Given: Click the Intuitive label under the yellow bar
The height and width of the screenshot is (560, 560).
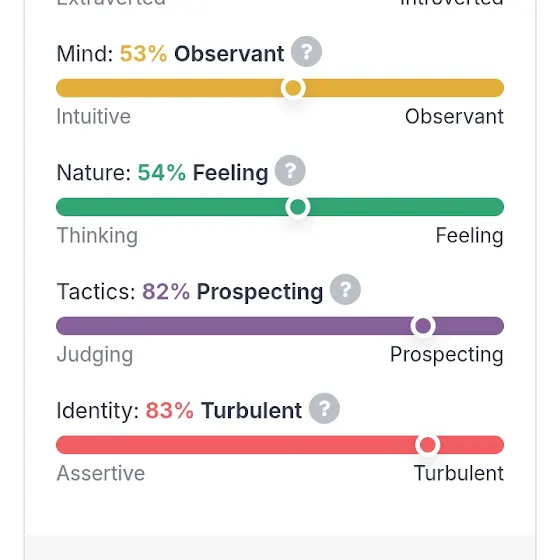Looking at the screenshot, I should point(94,116).
